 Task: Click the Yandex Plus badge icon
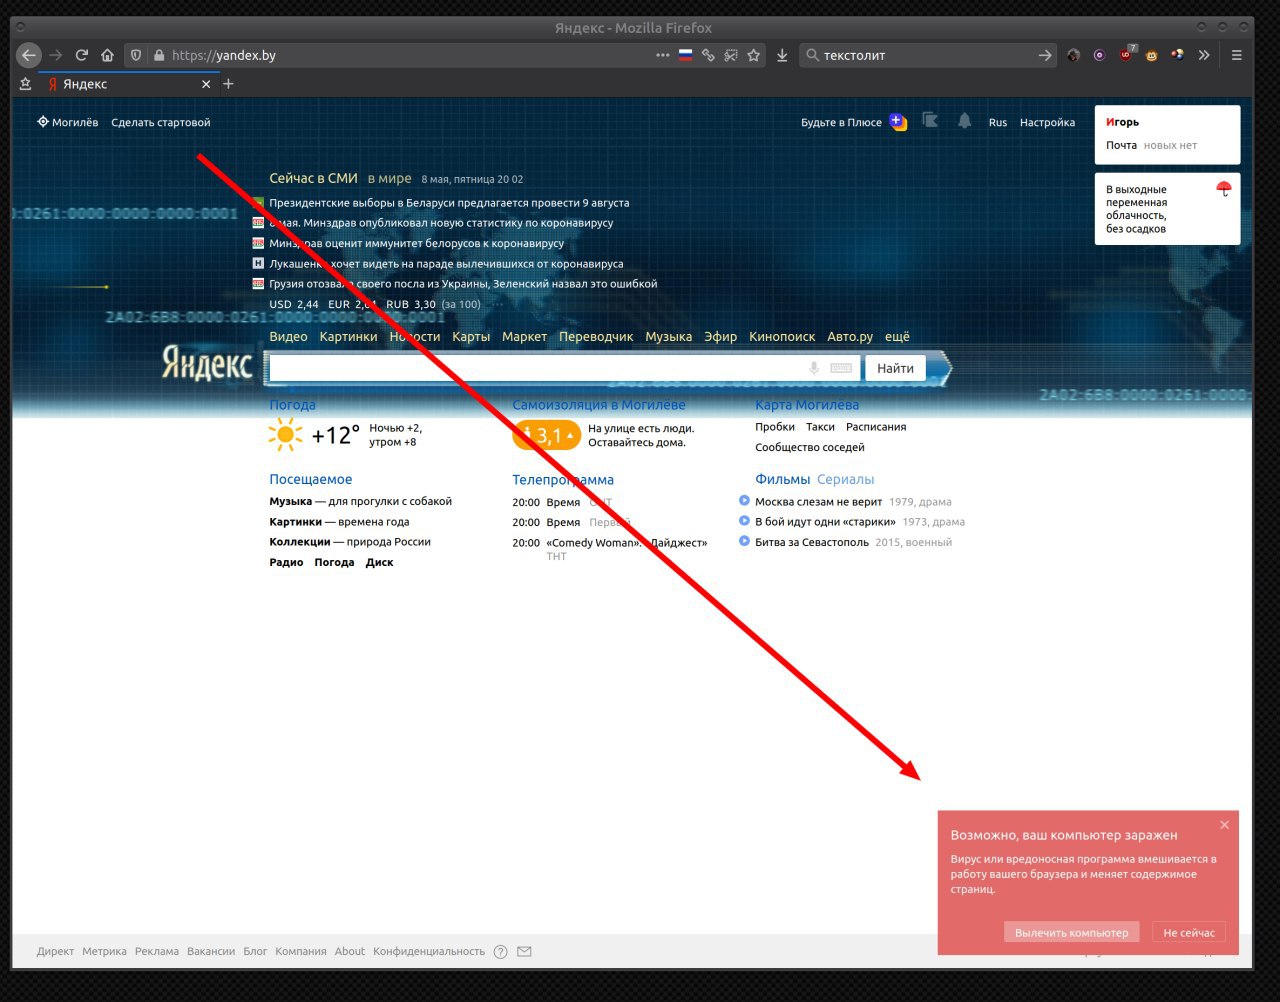898,122
